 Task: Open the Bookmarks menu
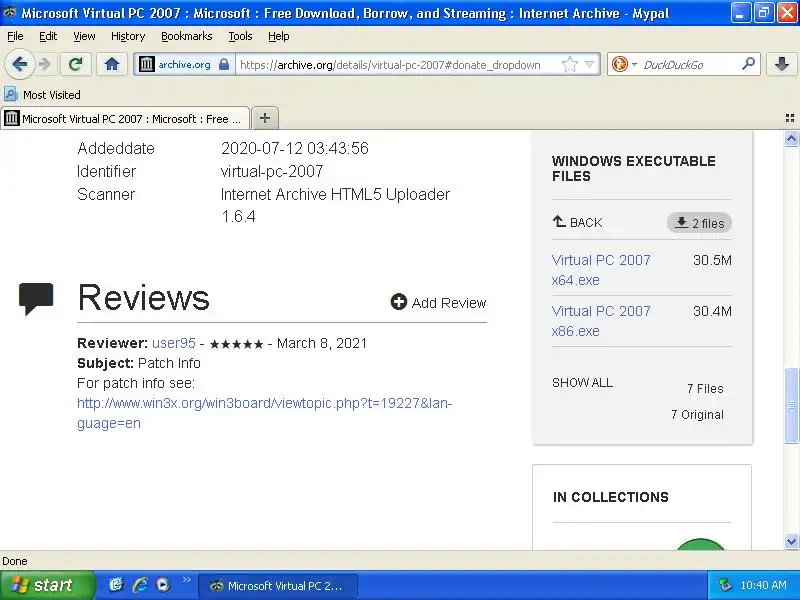pyautogui.click(x=186, y=36)
